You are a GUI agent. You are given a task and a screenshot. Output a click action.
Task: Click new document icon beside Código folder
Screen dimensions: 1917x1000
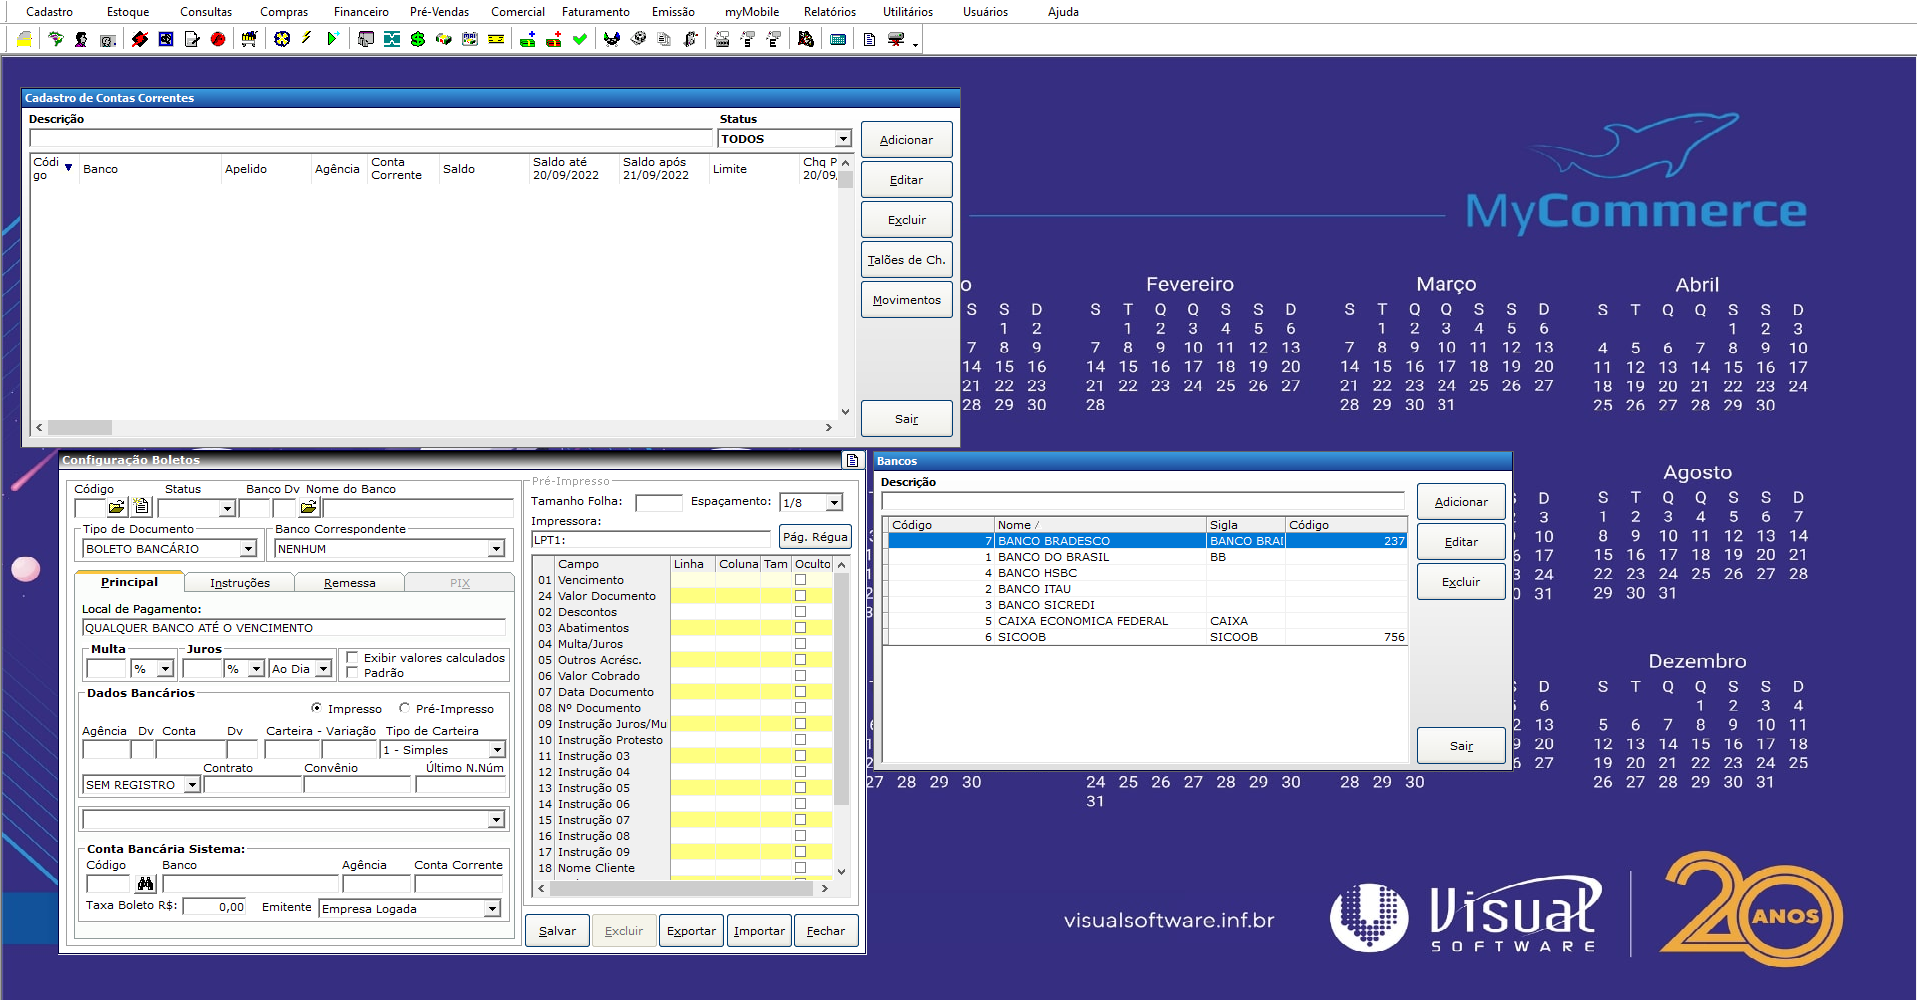tap(140, 507)
